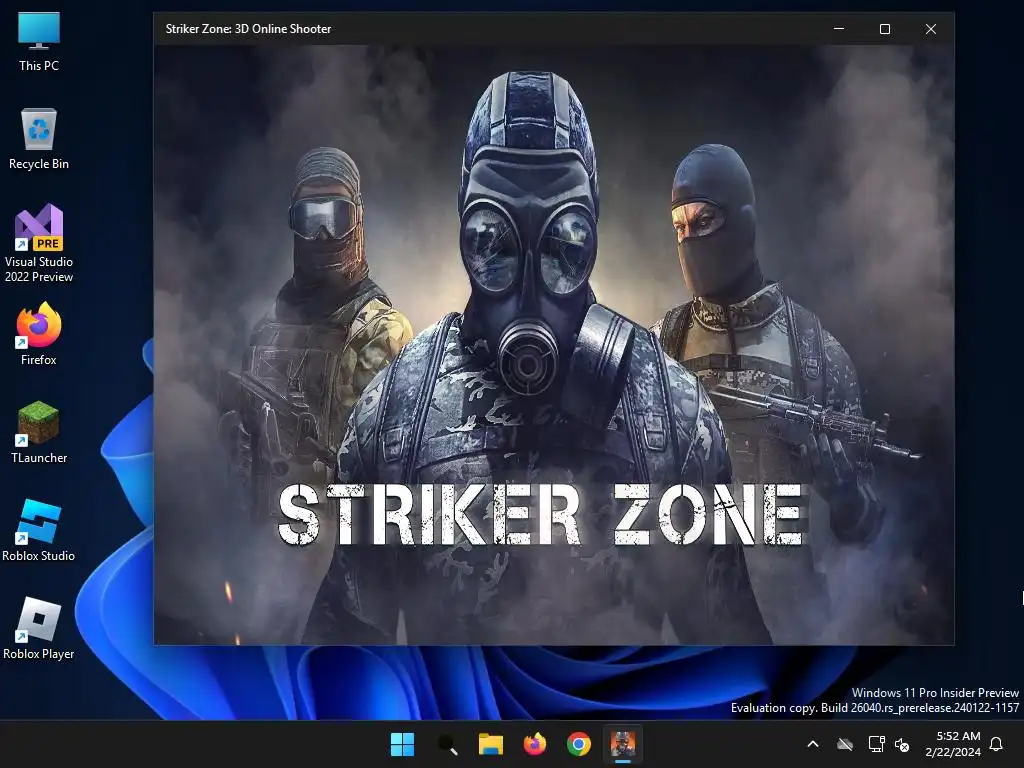Screen dimensions: 1024x768
Task: Click the STRIKER ZONE splash logo
Action: click(541, 515)
